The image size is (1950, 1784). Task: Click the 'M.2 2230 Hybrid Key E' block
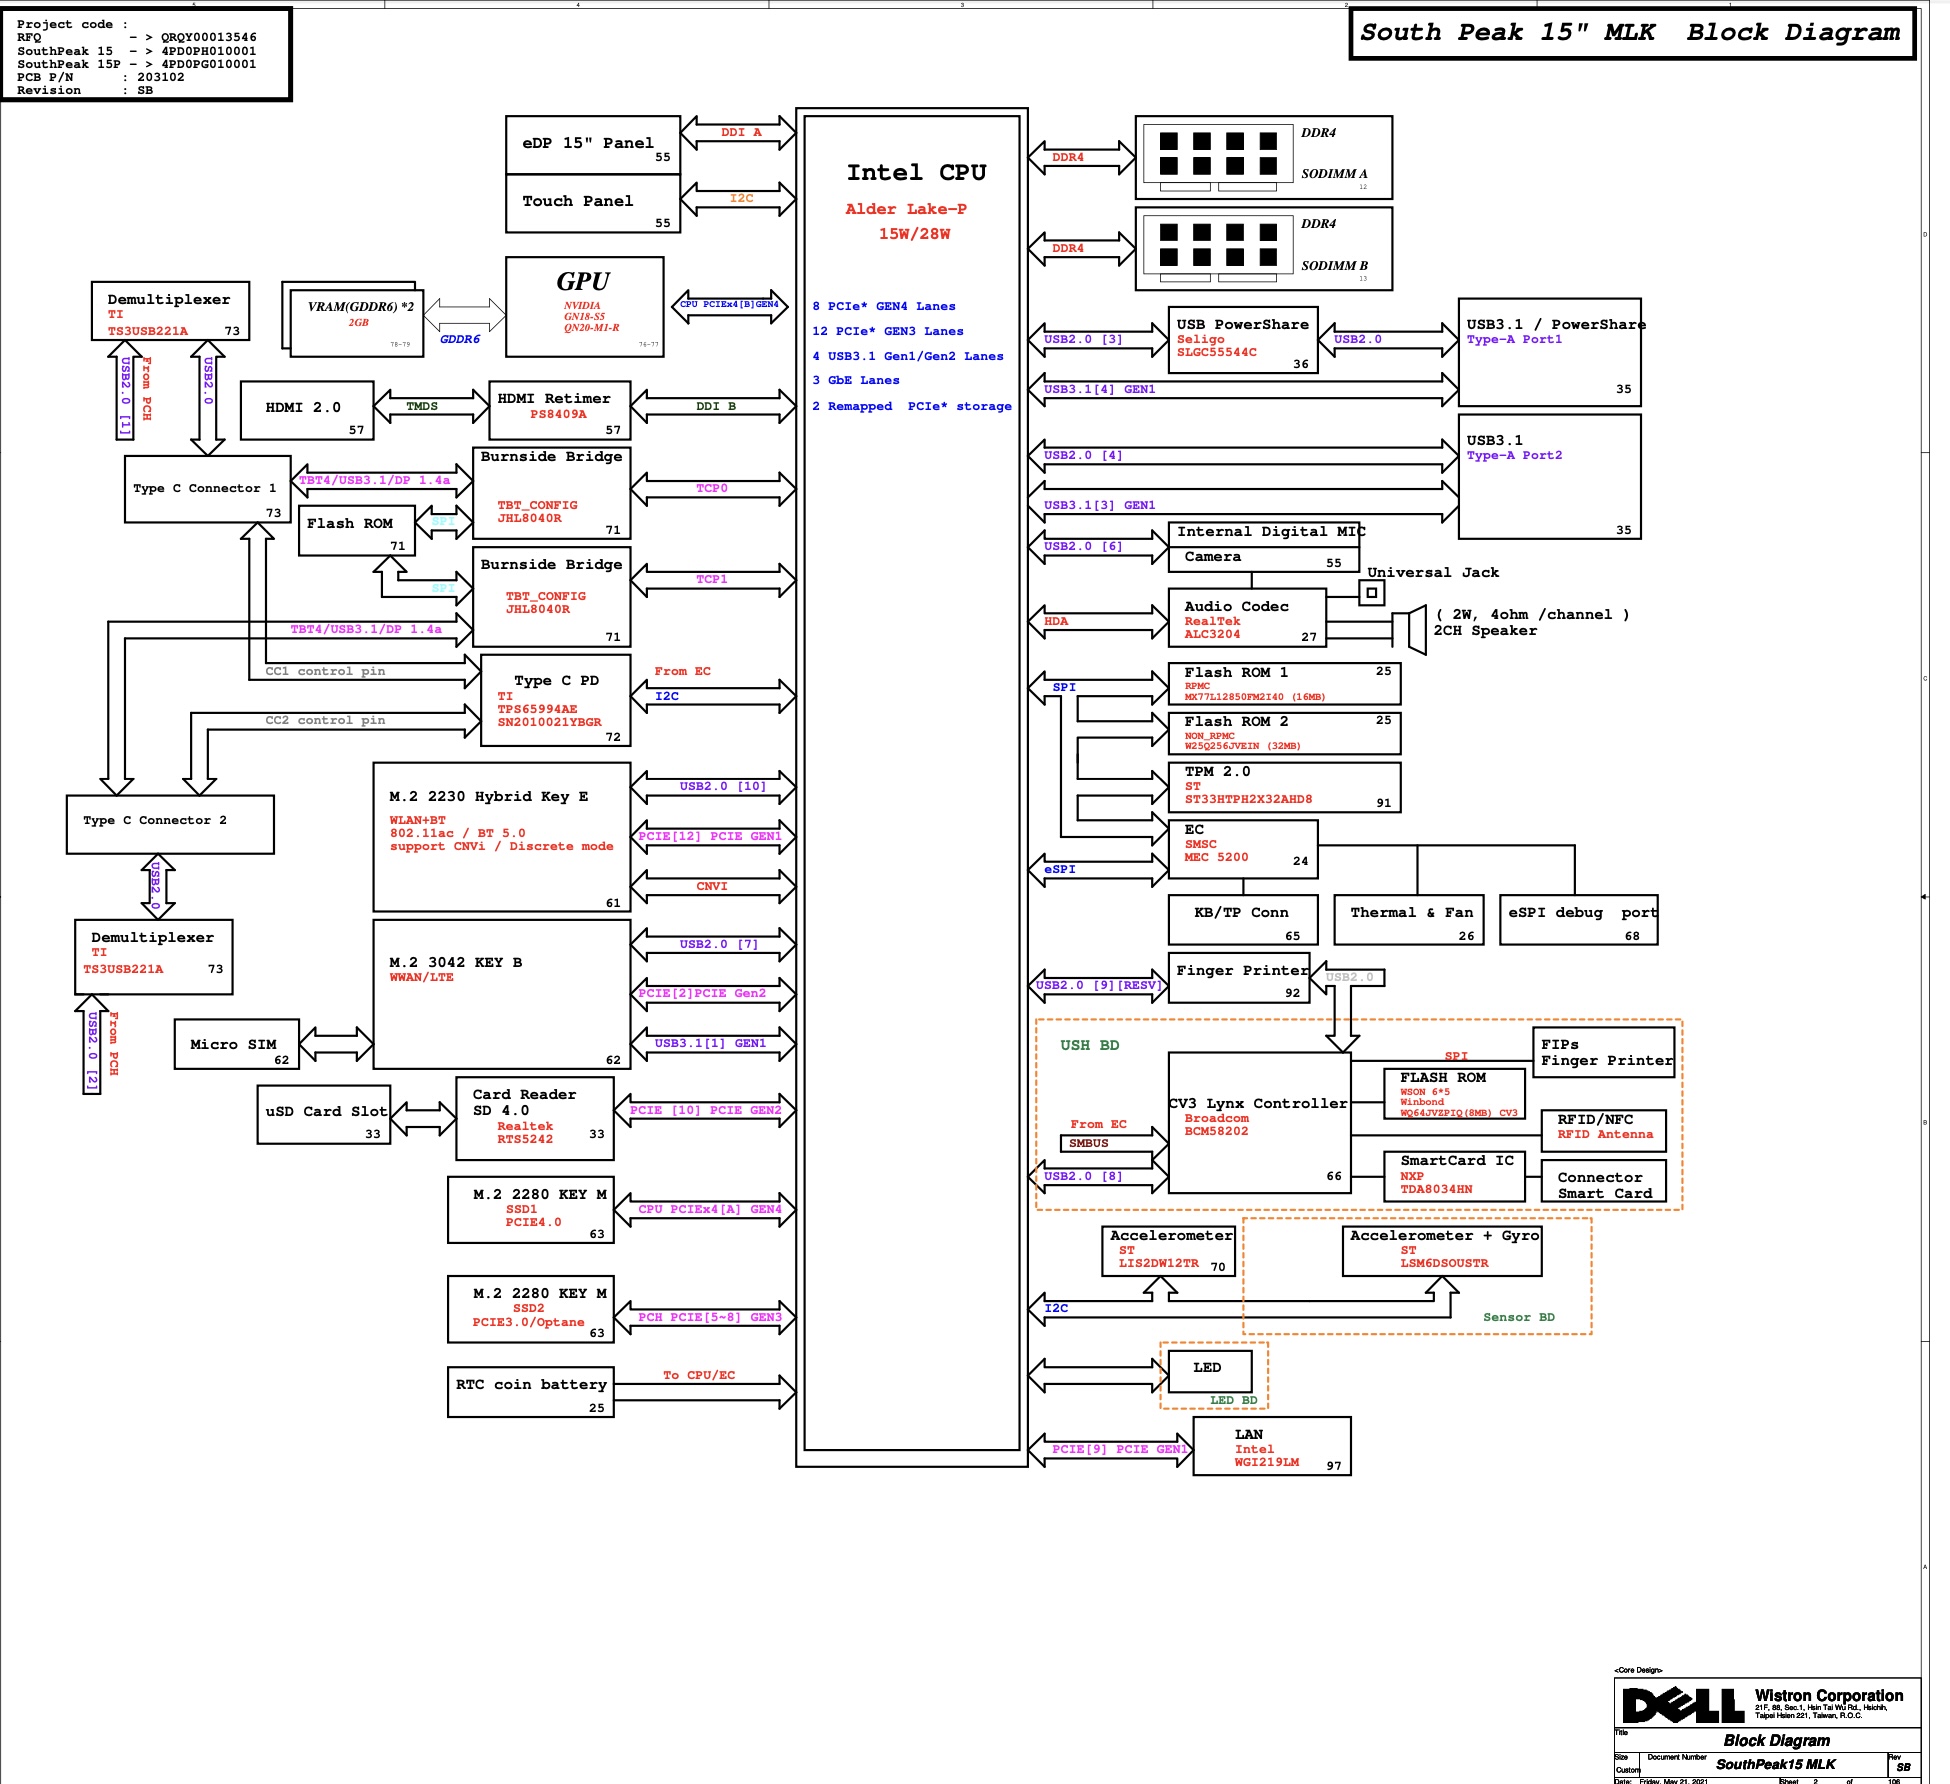click(502, 837)
